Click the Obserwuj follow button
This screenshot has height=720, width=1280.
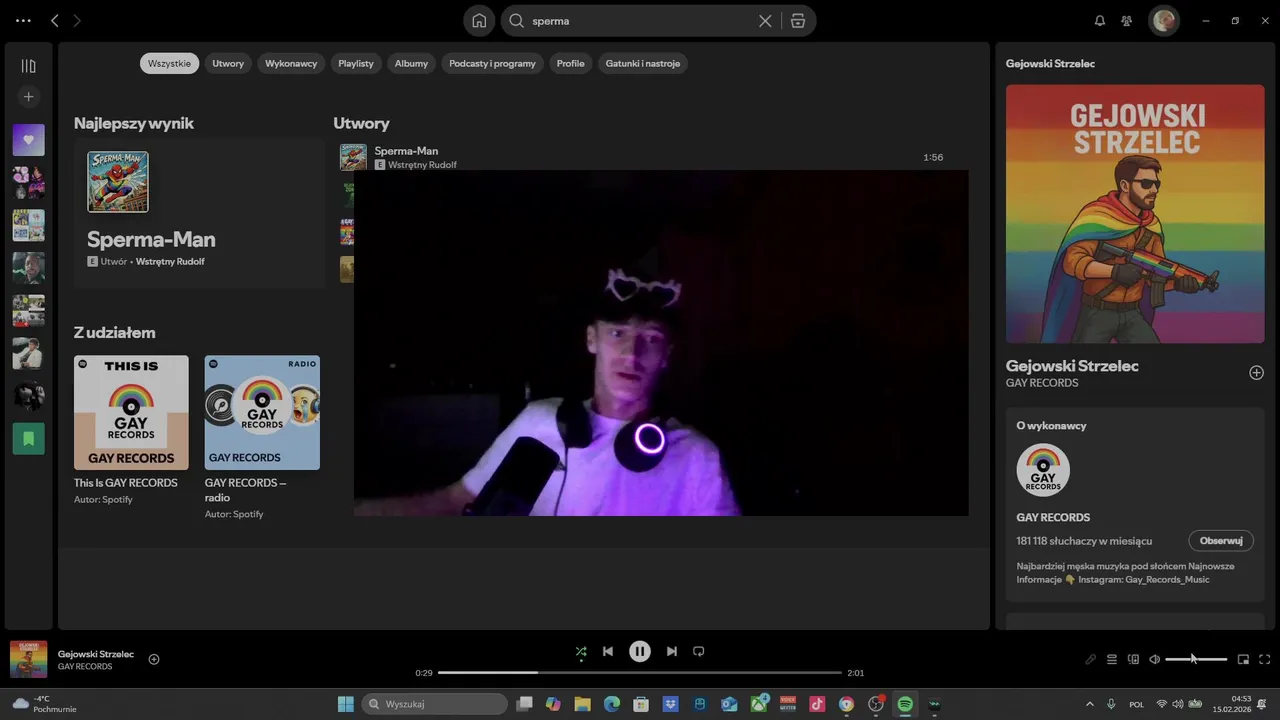[1221, 540]
